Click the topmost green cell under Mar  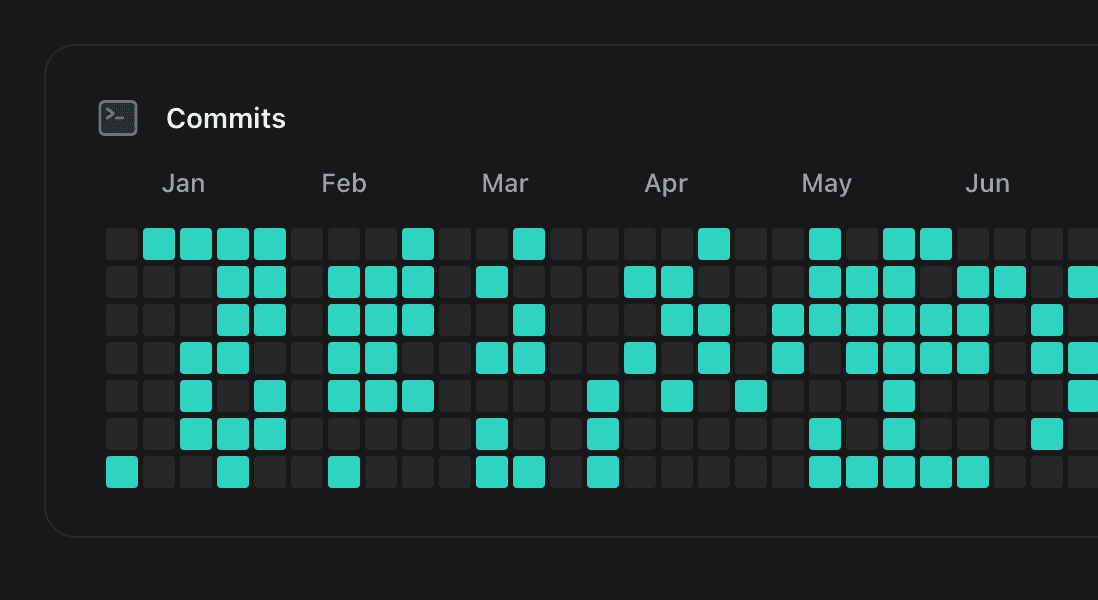click(530, 243)
